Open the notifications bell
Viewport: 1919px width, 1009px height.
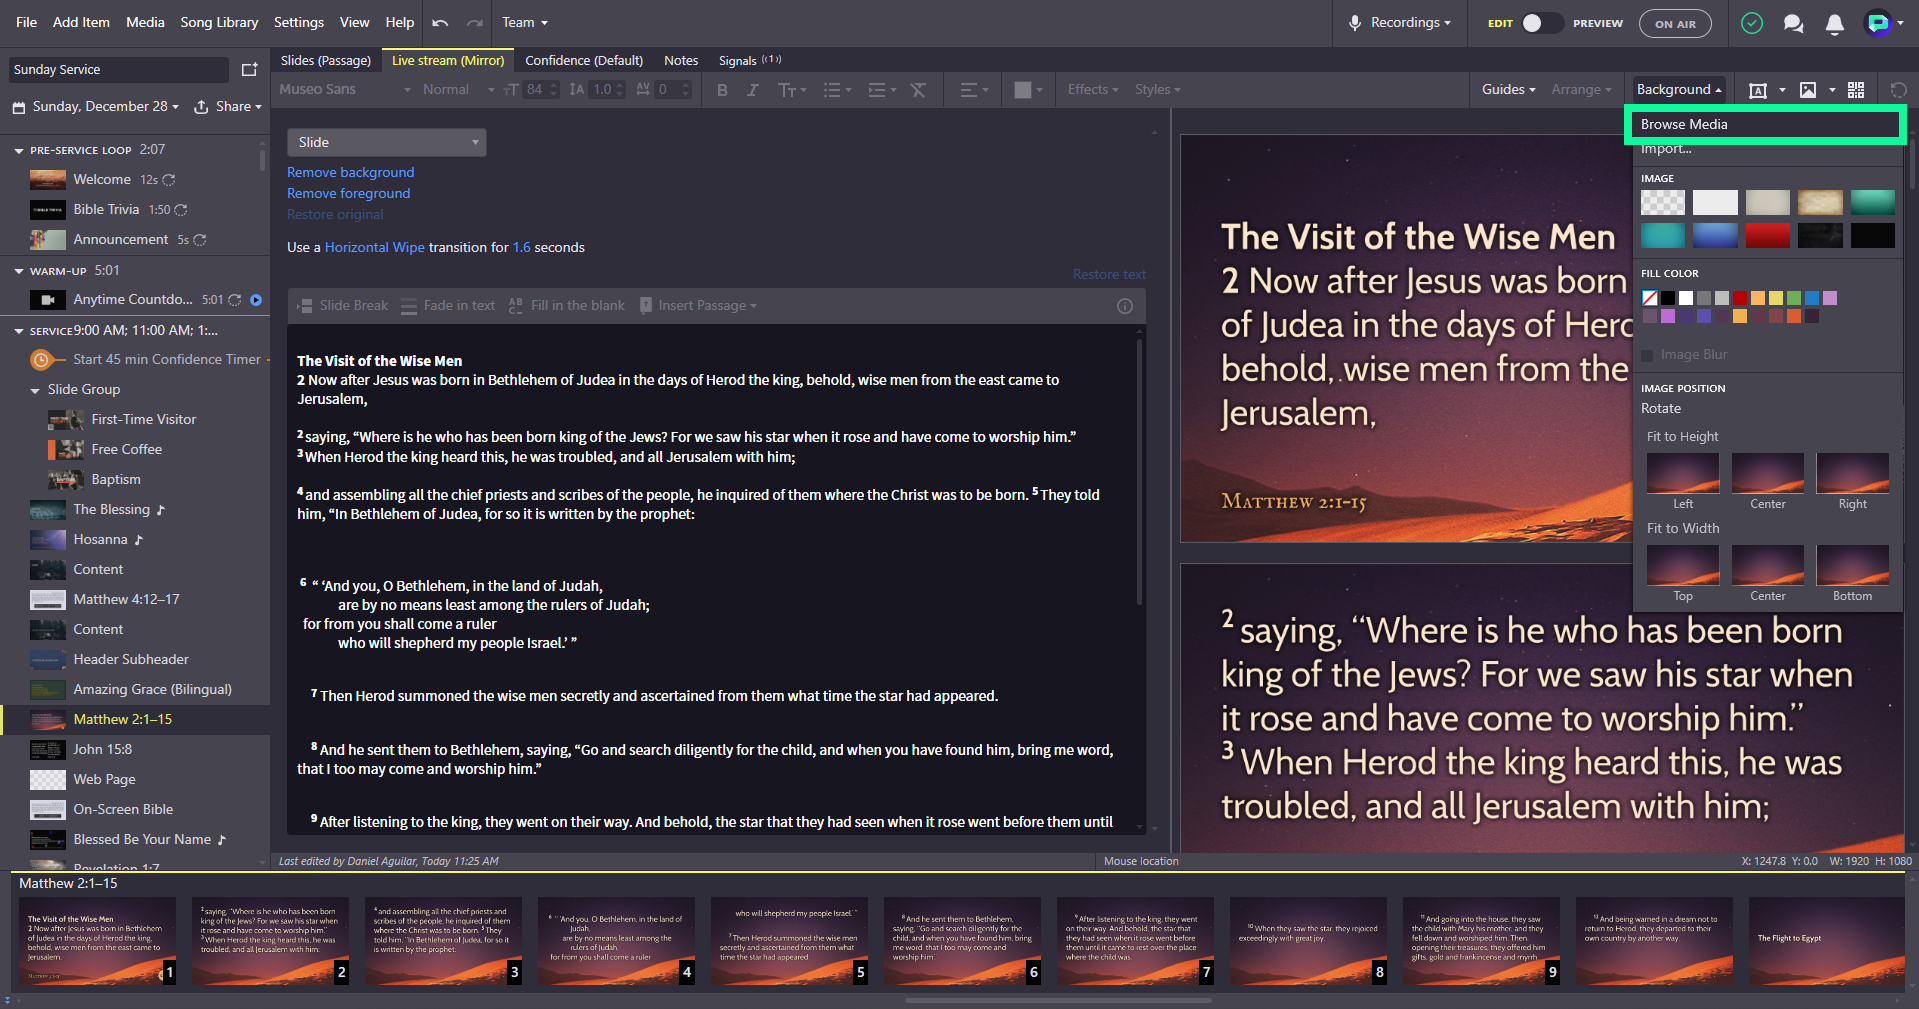[x=1835, y=23]
